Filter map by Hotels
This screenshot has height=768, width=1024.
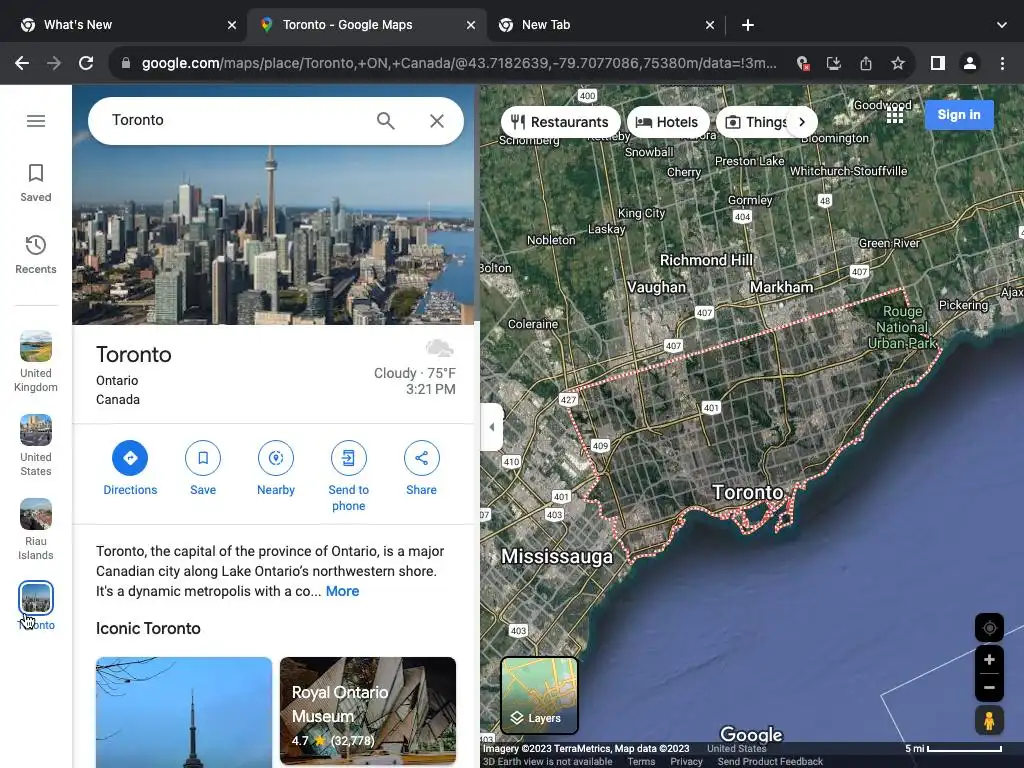667,122
